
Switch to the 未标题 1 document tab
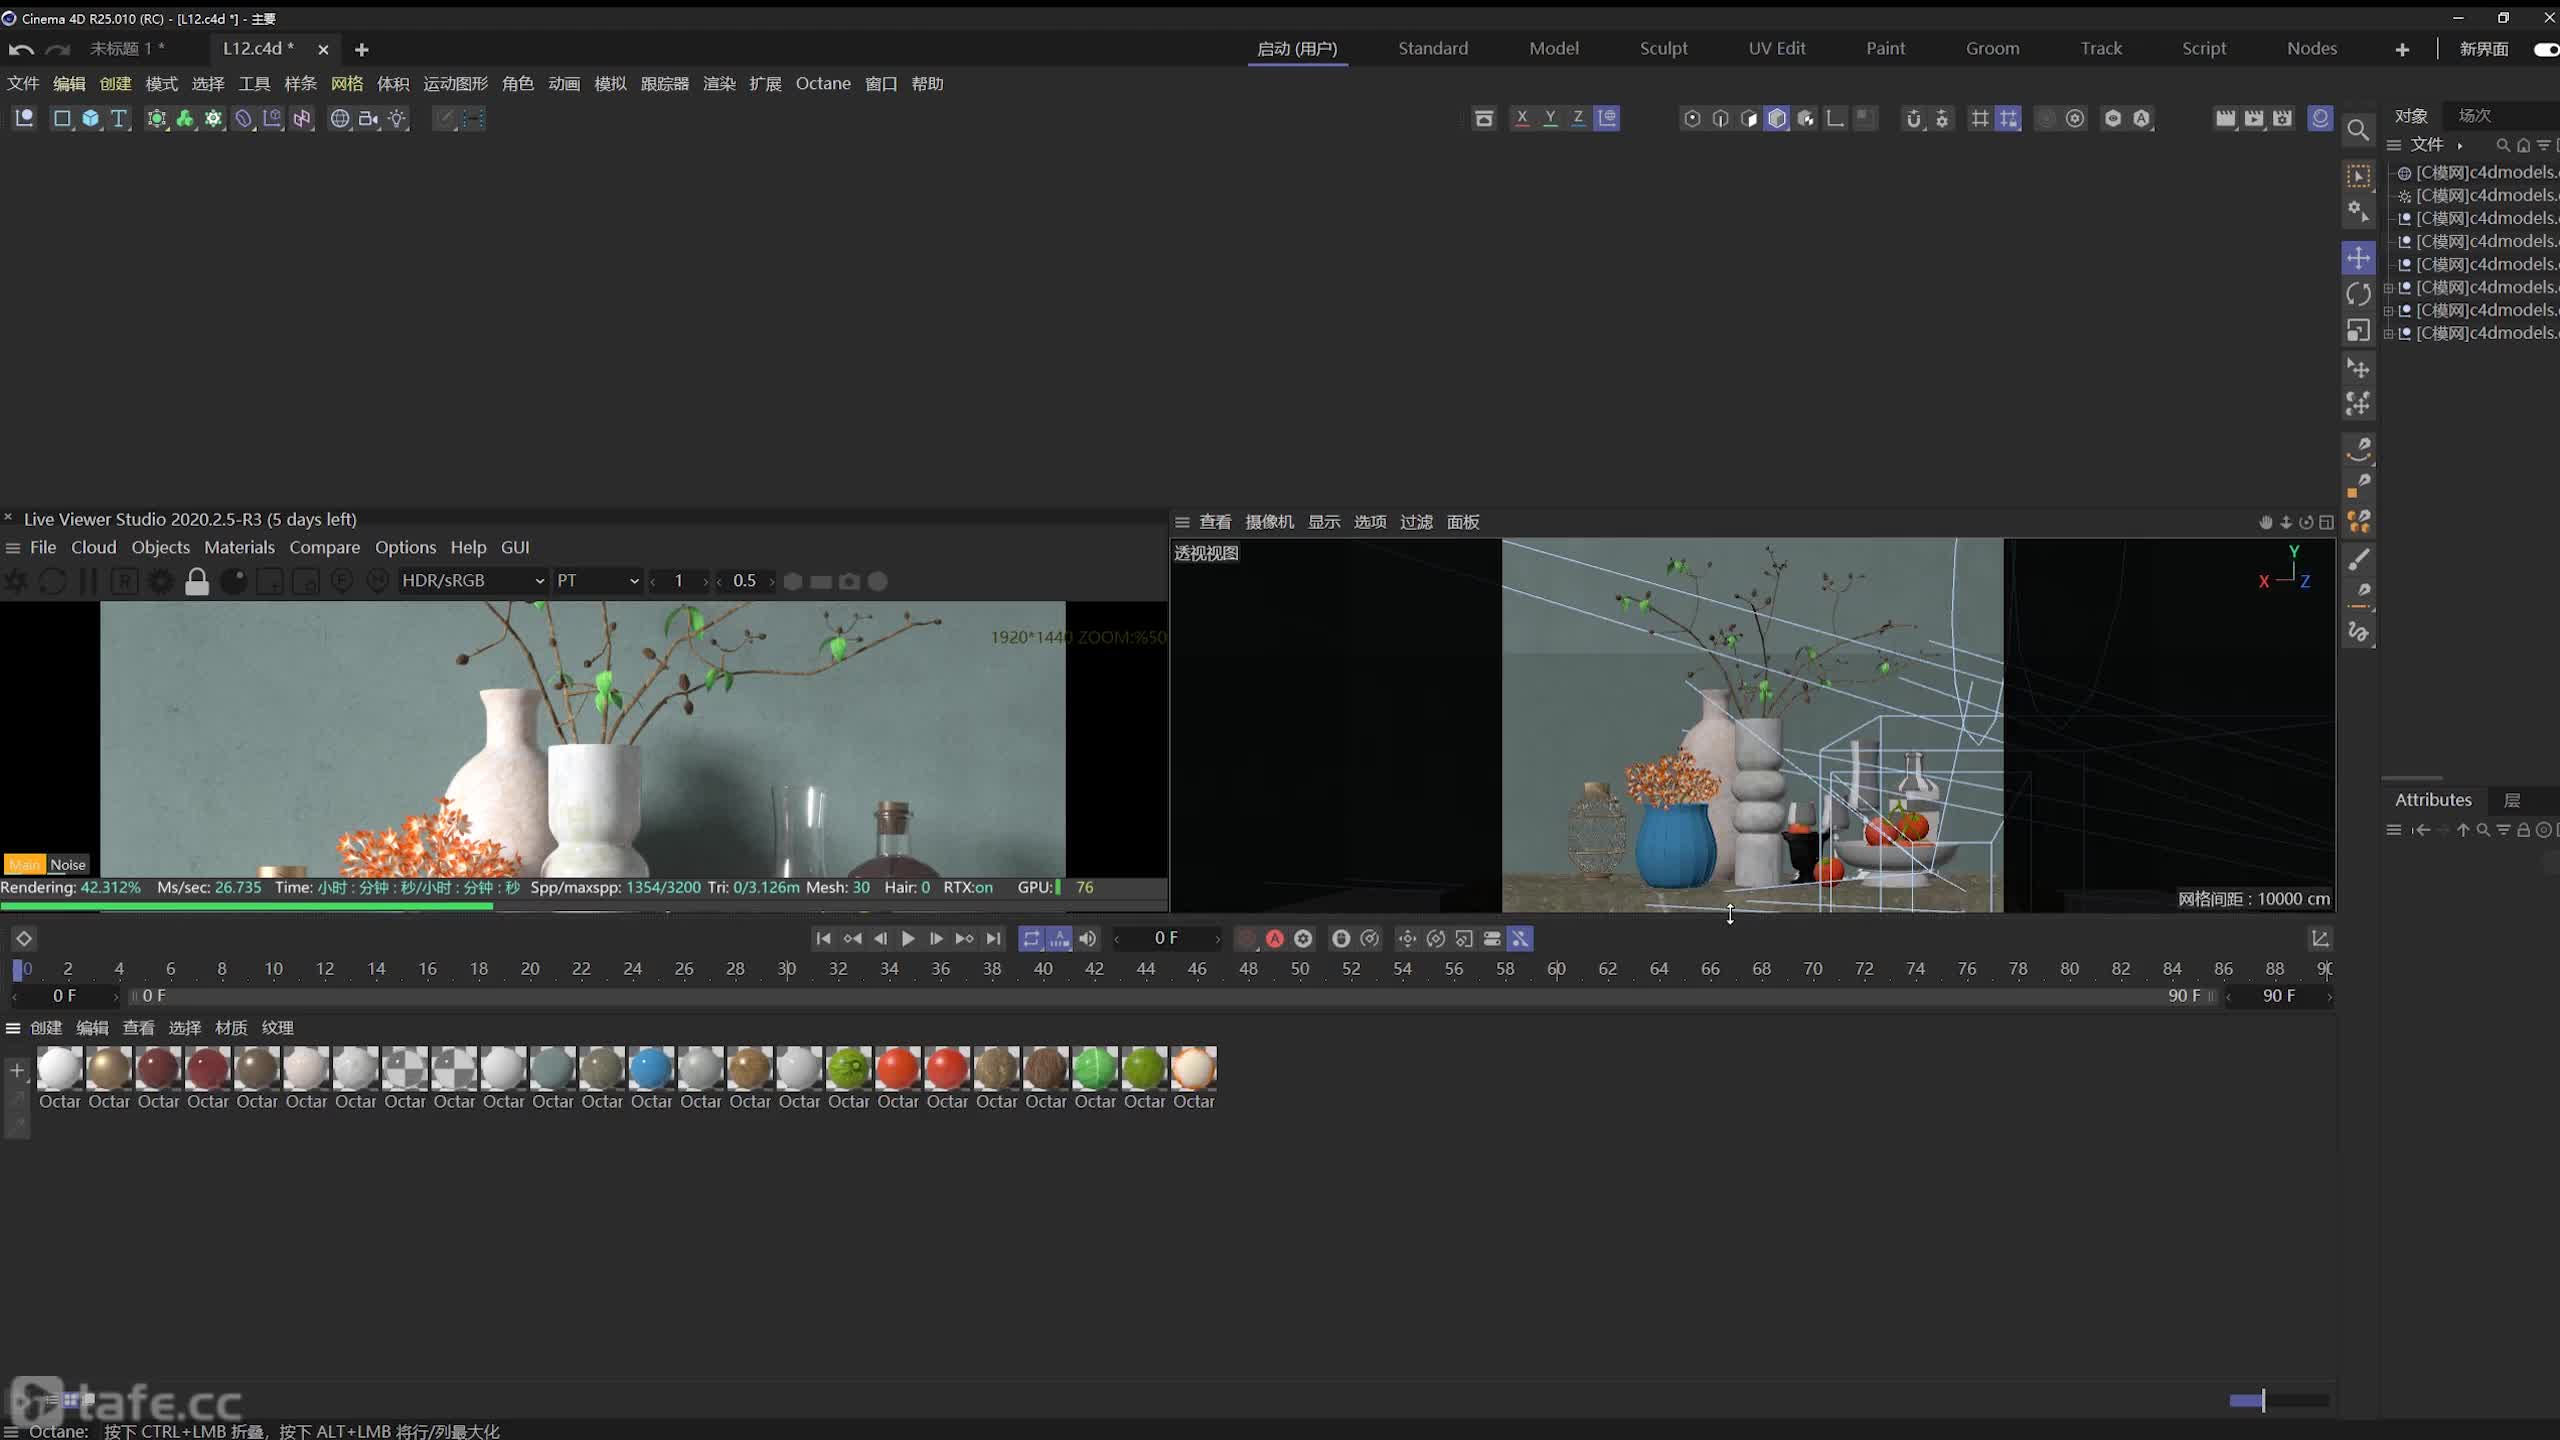(127, 48)
